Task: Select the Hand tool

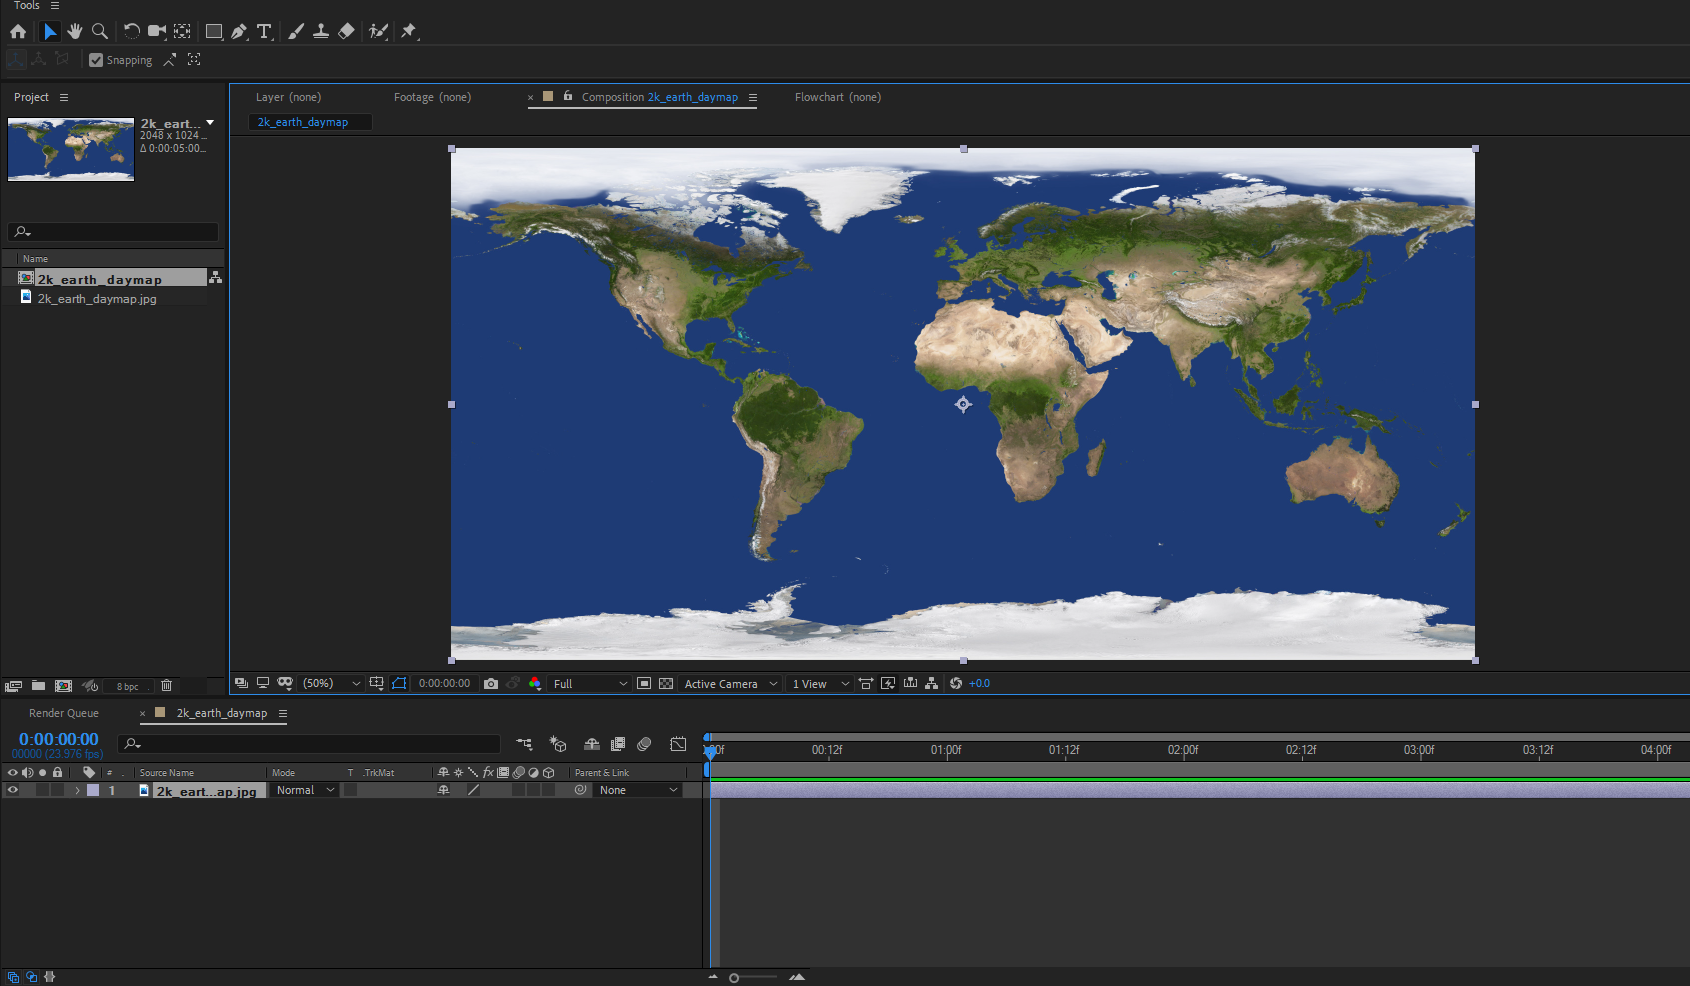Action: pyautogui.click(x=75, y=31)
